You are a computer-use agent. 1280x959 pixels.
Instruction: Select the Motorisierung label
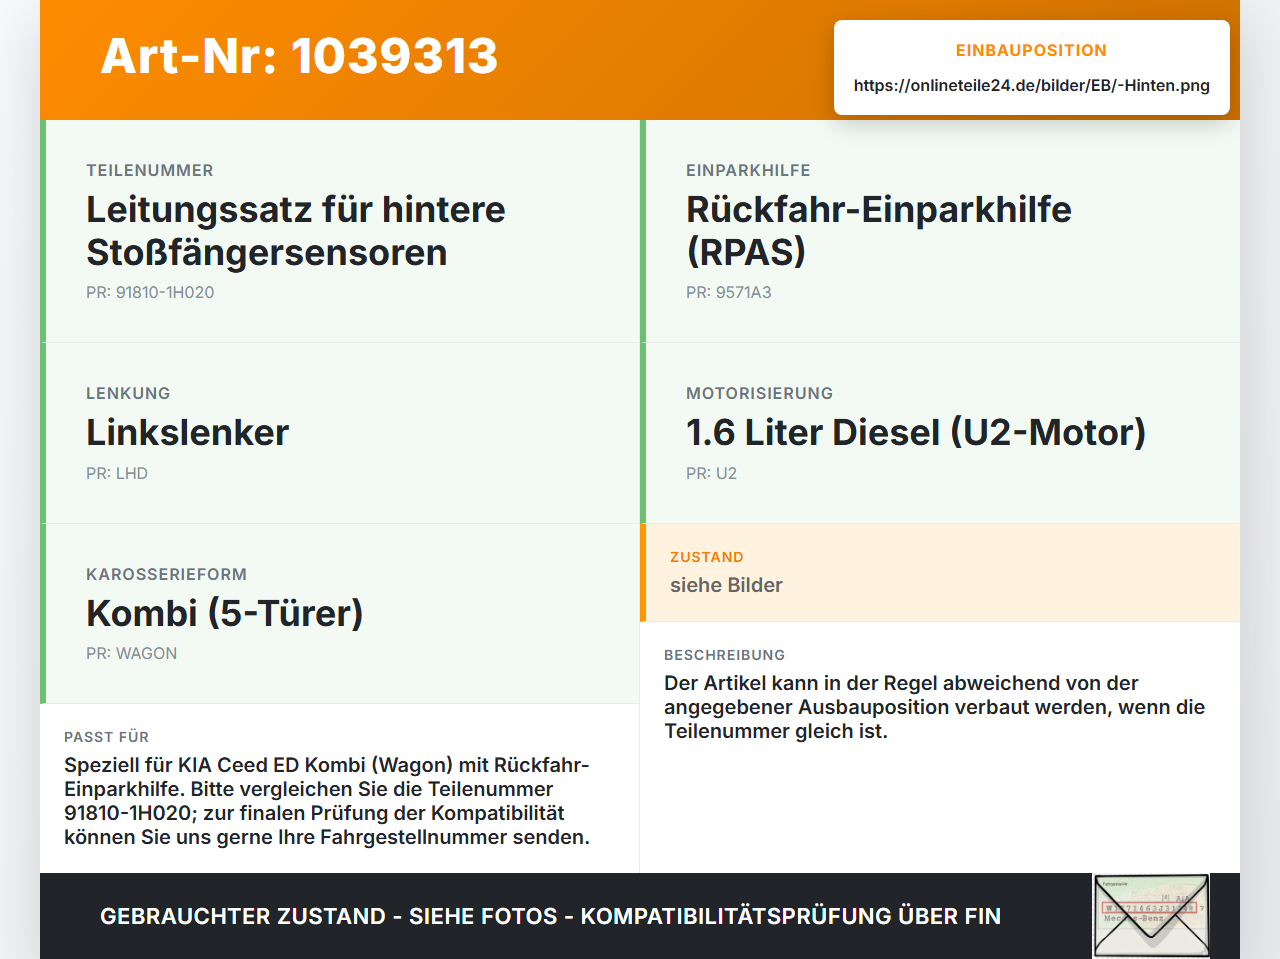click(759, 393)
